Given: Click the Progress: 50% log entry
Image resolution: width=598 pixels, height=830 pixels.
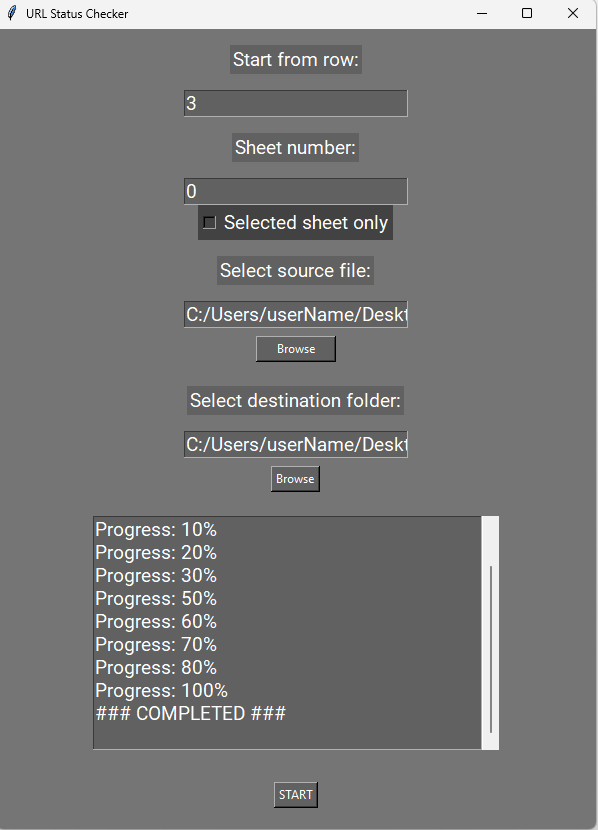Looking at the screenshot, I should pyautogui.click(x=156, y=598).
